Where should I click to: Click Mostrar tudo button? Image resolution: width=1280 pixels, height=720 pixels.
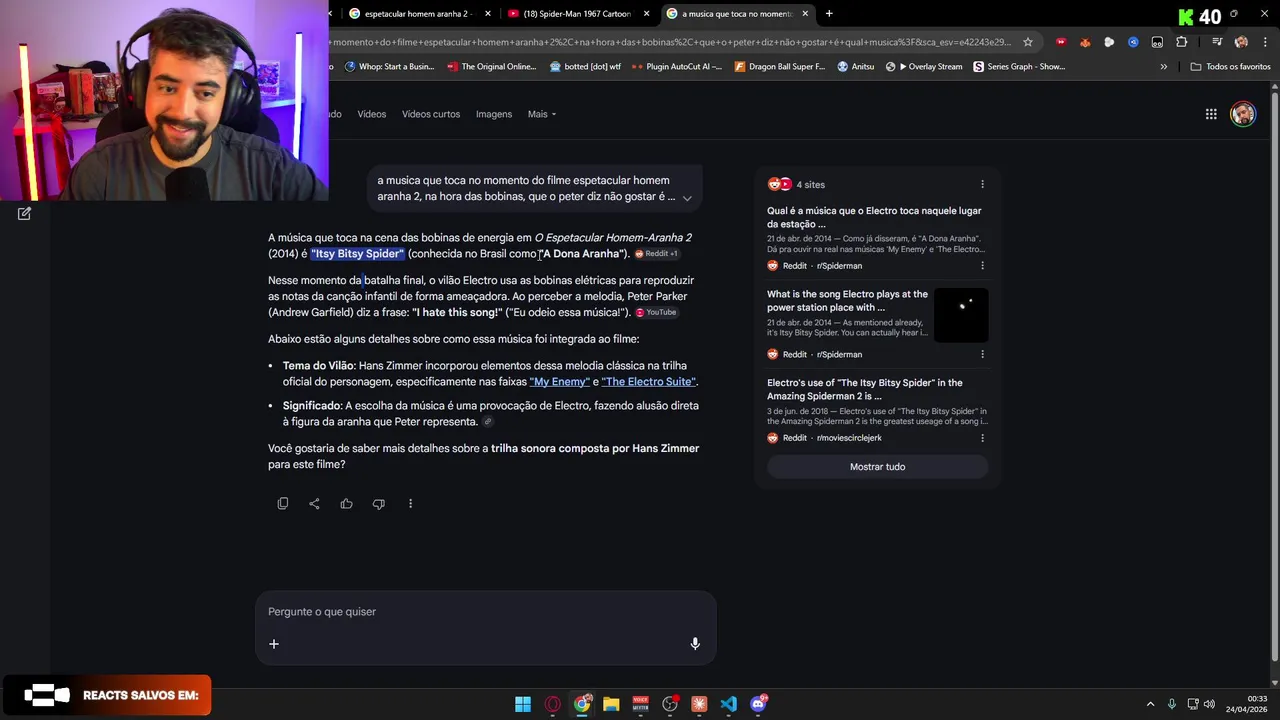[877, 467]
